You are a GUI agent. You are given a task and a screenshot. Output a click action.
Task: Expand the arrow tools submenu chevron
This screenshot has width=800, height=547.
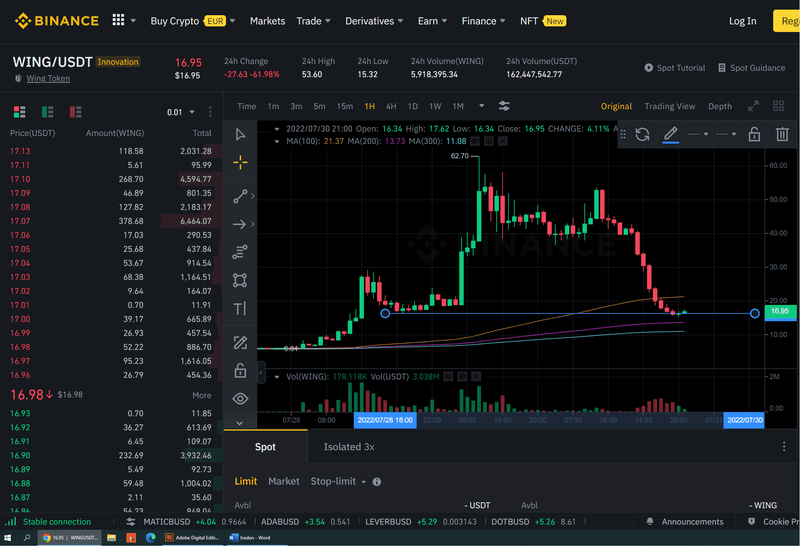253,224
